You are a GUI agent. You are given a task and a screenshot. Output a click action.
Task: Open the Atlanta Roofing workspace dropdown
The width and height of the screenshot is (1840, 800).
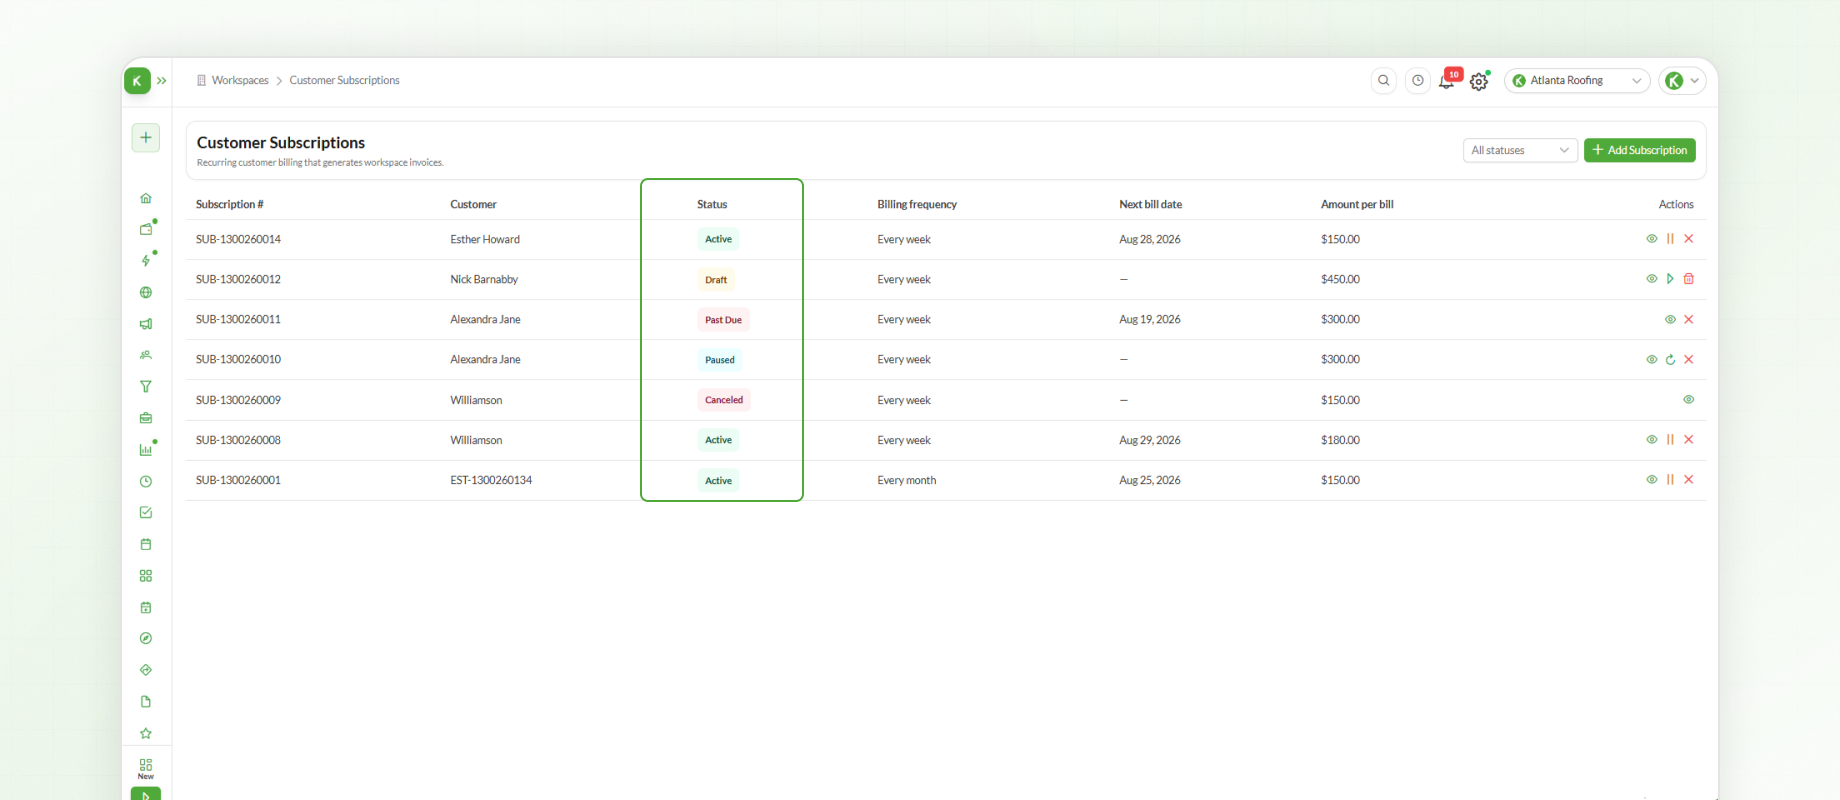[x=1577, y=81]
